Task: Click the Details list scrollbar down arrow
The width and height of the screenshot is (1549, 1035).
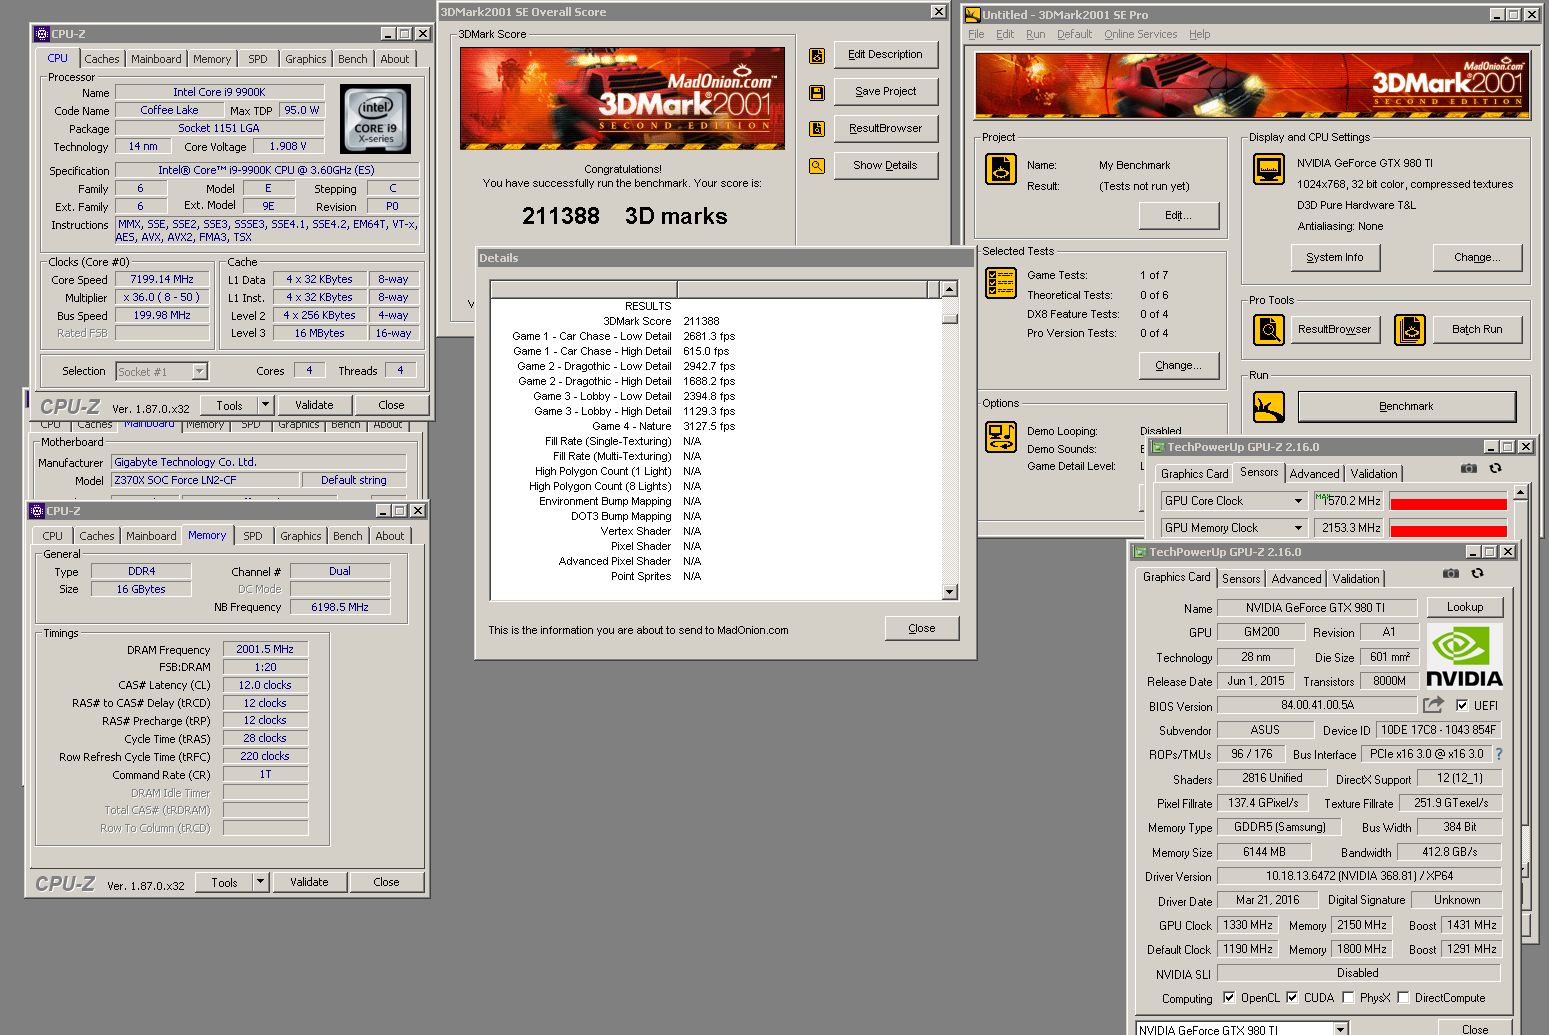Action: [949, 591]
